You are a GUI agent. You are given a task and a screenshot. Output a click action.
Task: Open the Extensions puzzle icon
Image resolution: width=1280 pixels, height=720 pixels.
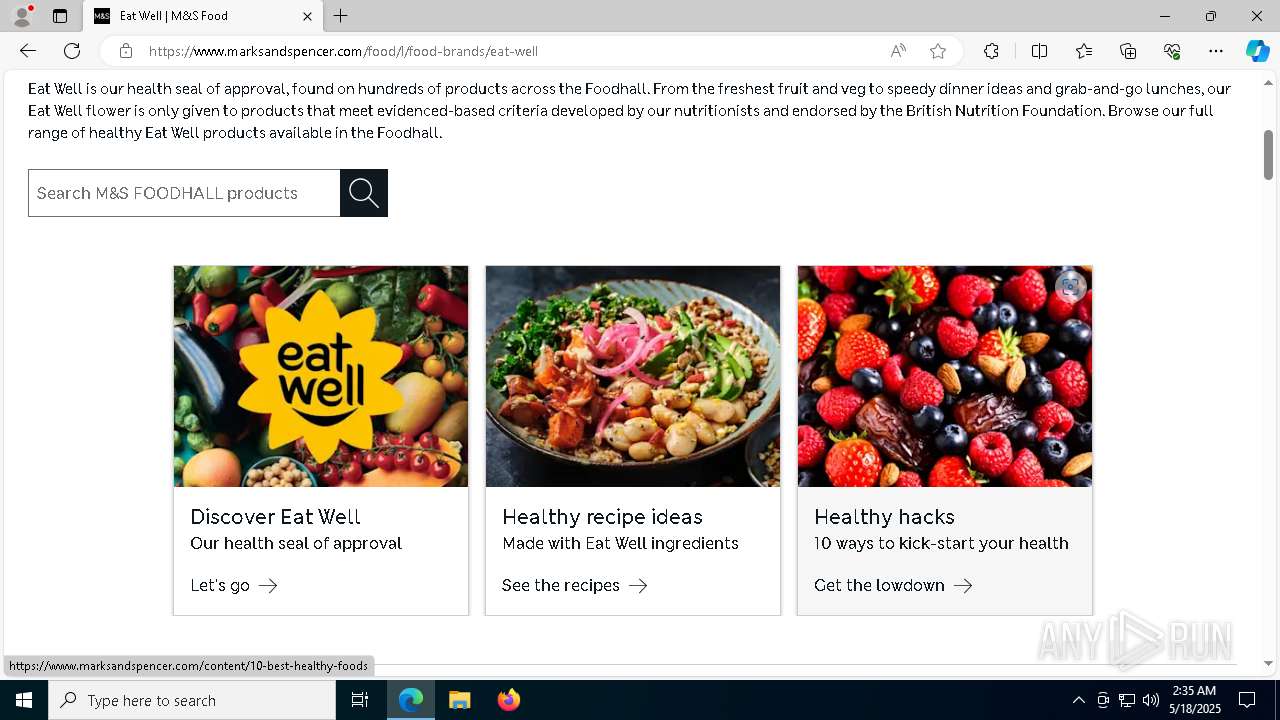[991, 51]
